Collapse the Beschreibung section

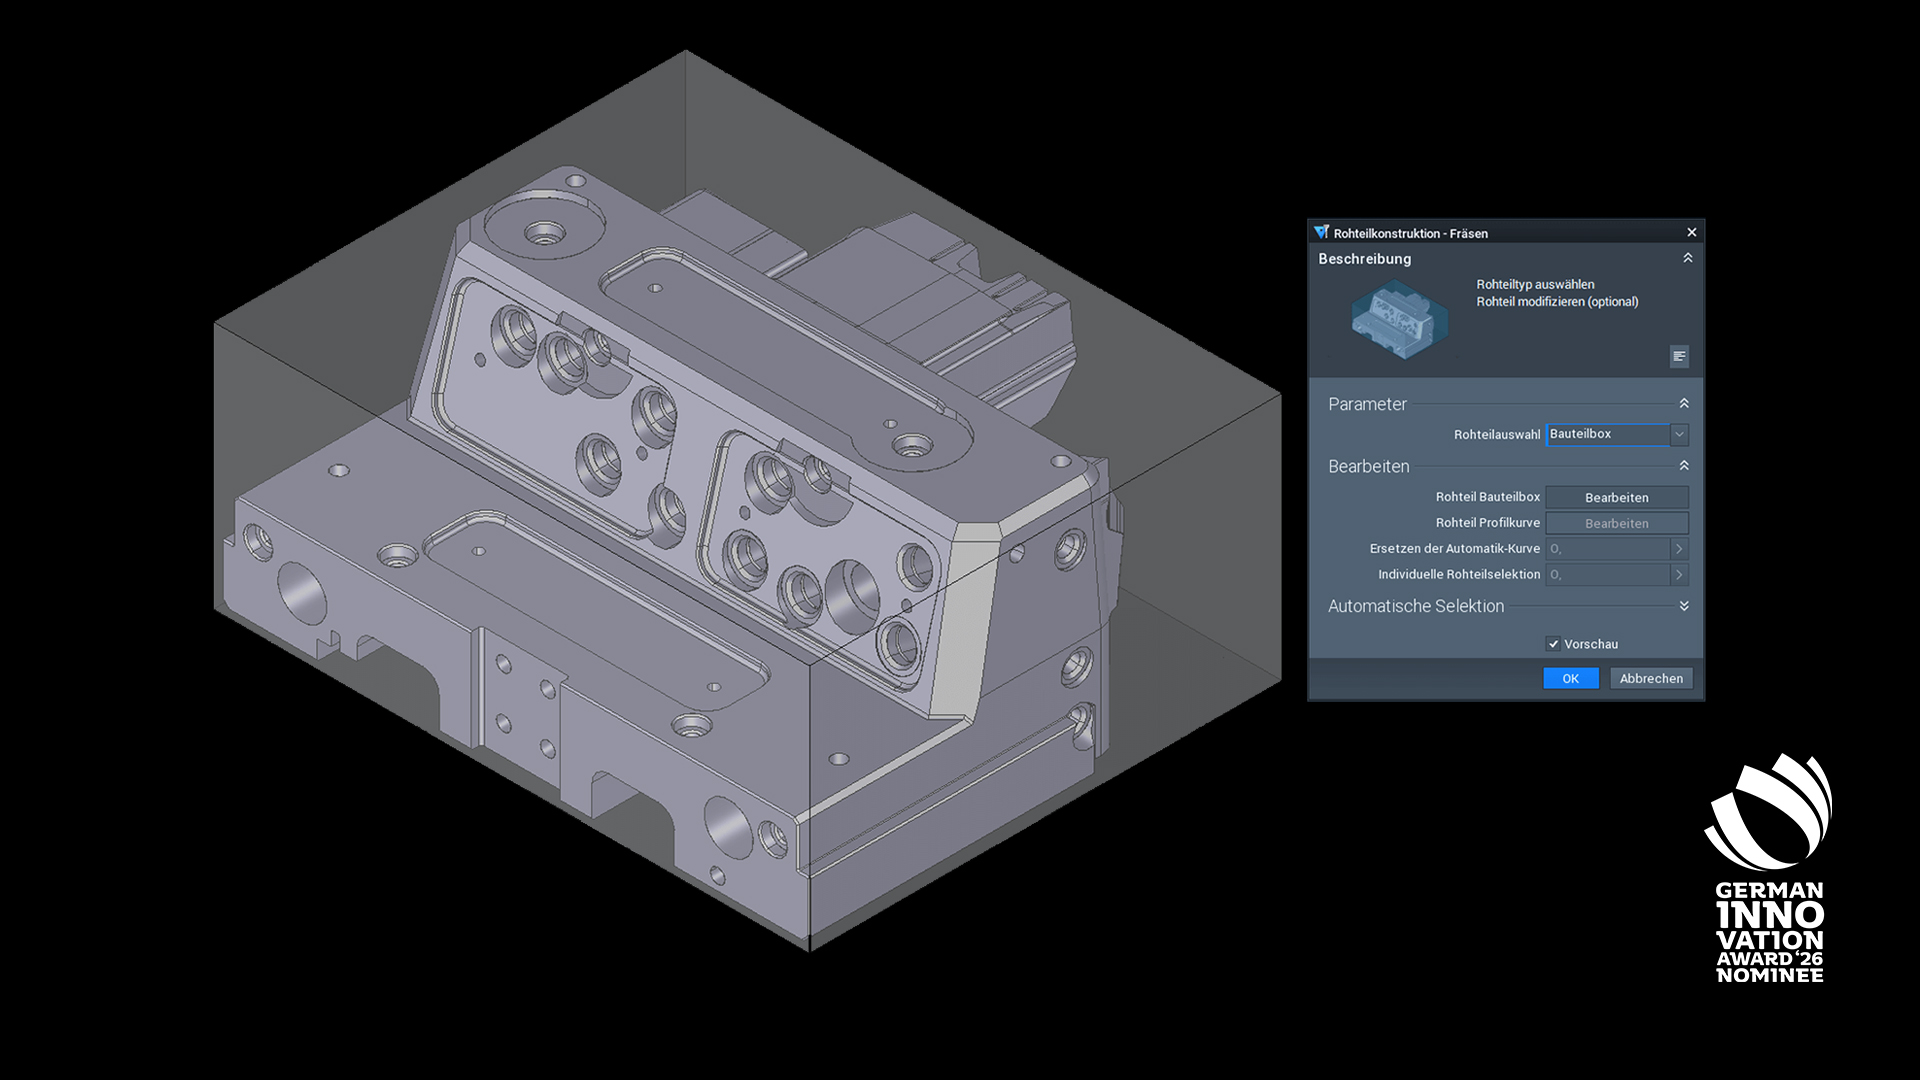click(1687, 258)
